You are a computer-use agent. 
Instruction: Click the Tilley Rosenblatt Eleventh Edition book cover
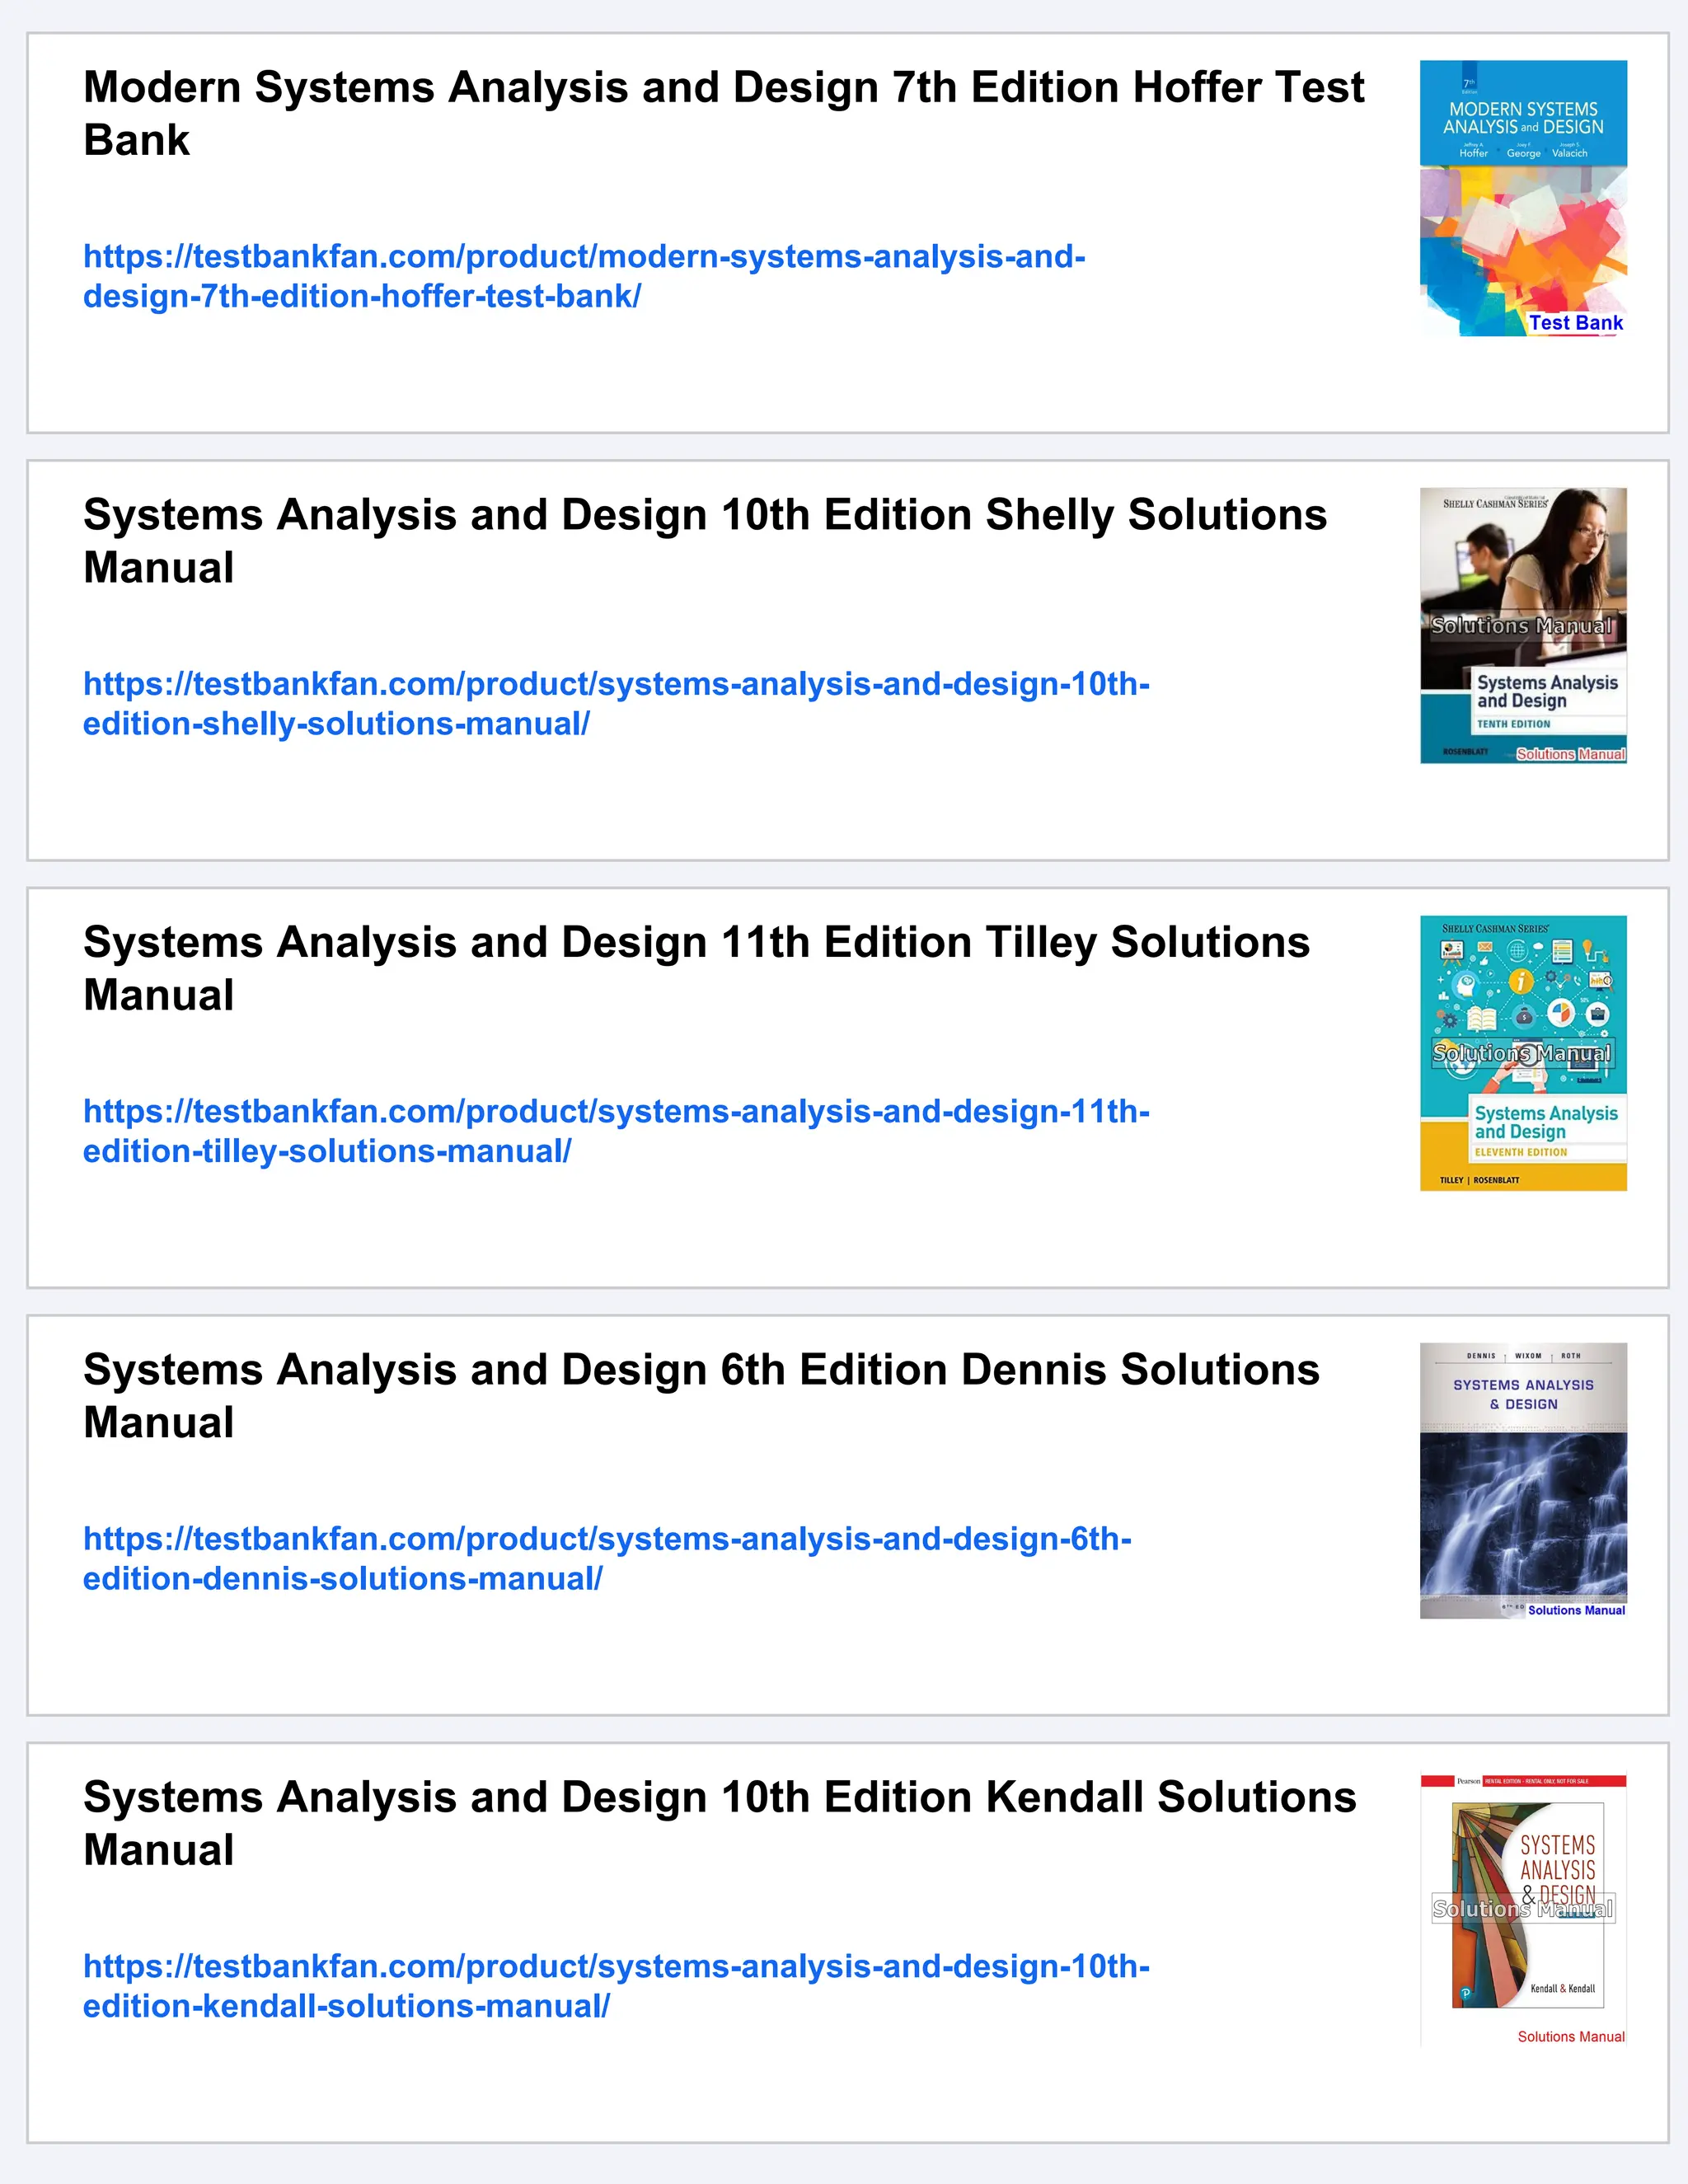(x=1523, y=1053)
